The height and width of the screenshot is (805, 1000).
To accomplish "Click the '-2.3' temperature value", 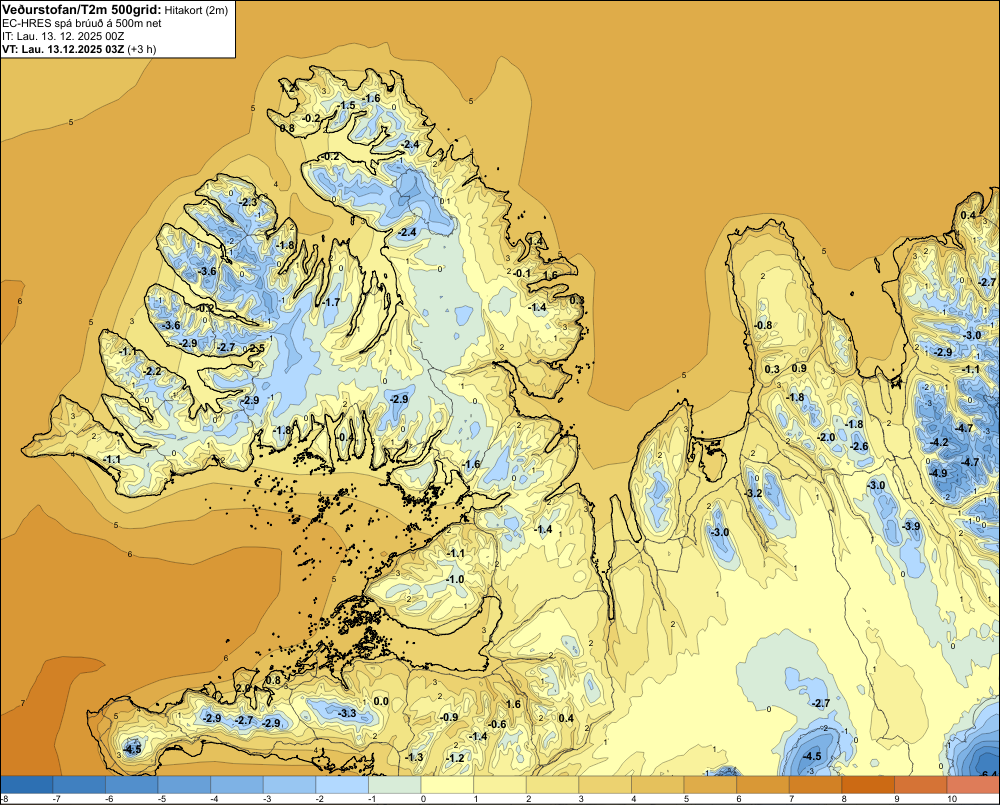I will [x=247, y=202].
